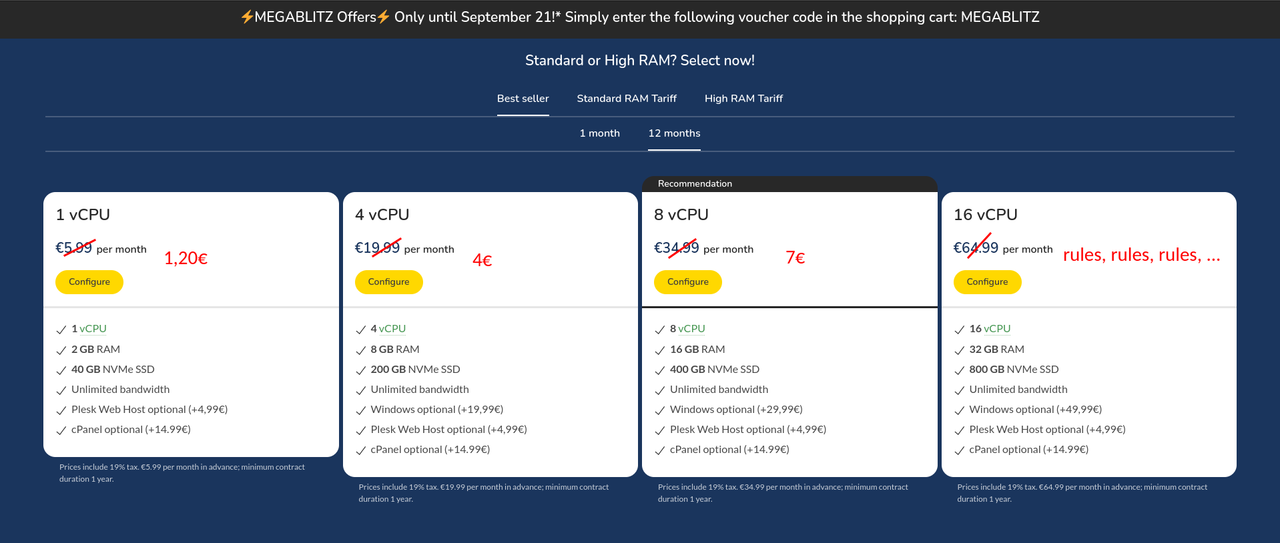The width and height of the screenshot is (1280, 543).
Task: Open the High RAM Tariff tab
Action: pyautogui.click(x=744, y=98)
